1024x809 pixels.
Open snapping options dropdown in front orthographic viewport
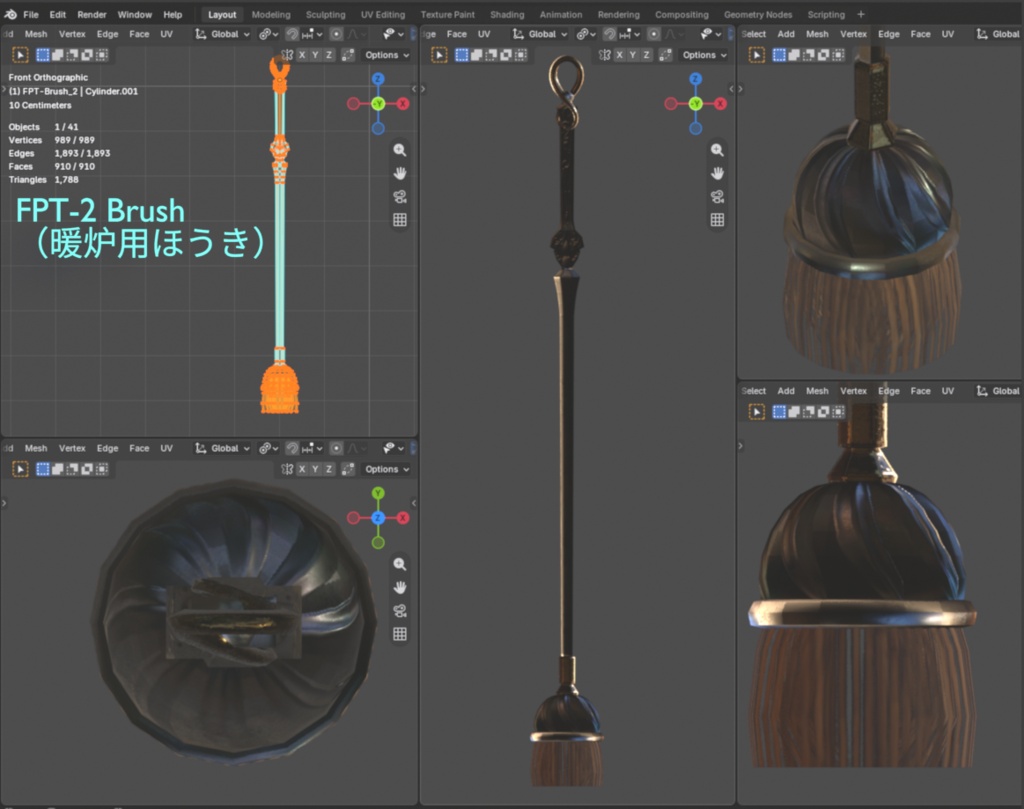(313, 34)
